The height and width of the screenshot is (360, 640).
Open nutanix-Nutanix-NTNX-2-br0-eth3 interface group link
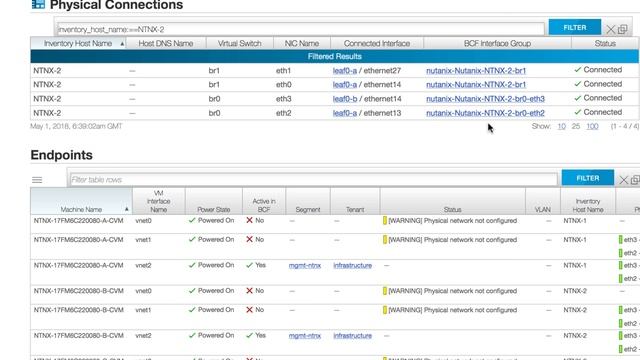click(x=485, y=99)
